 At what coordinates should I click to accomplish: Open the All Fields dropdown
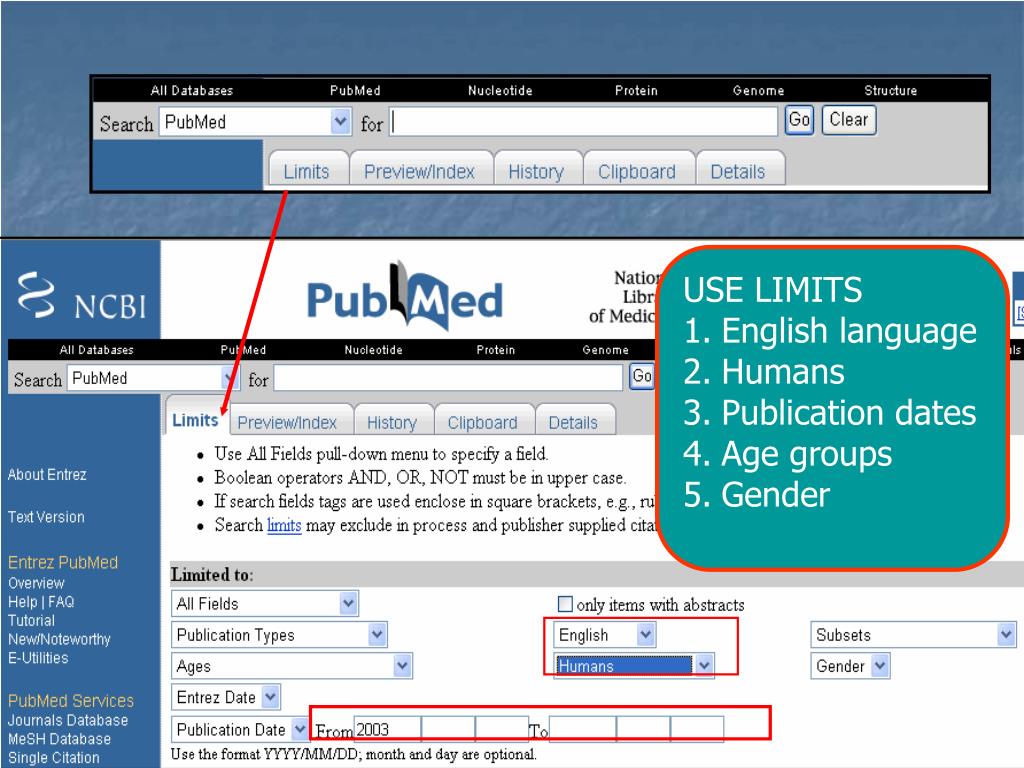point(264,603)
